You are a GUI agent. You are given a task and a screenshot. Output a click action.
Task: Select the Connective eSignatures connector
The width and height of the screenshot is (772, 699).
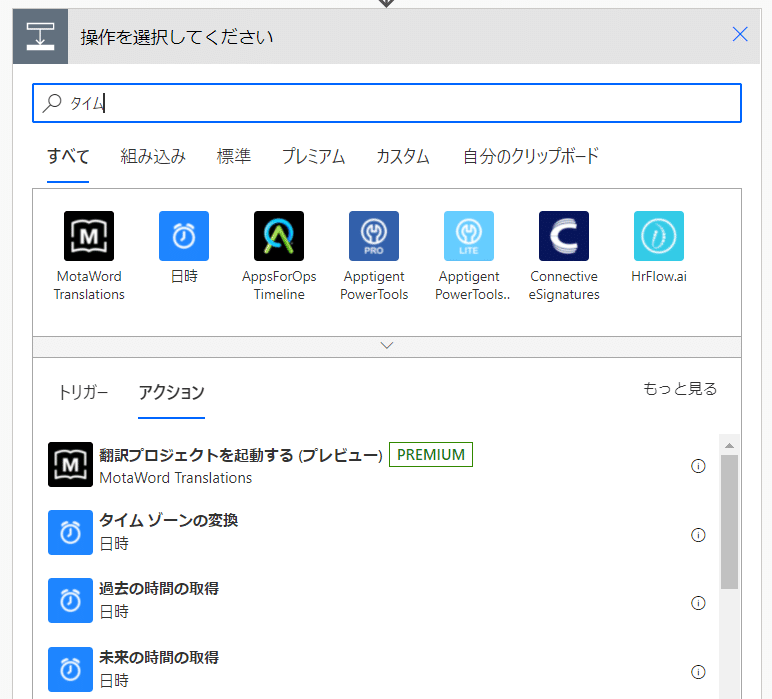coord(564,236)
